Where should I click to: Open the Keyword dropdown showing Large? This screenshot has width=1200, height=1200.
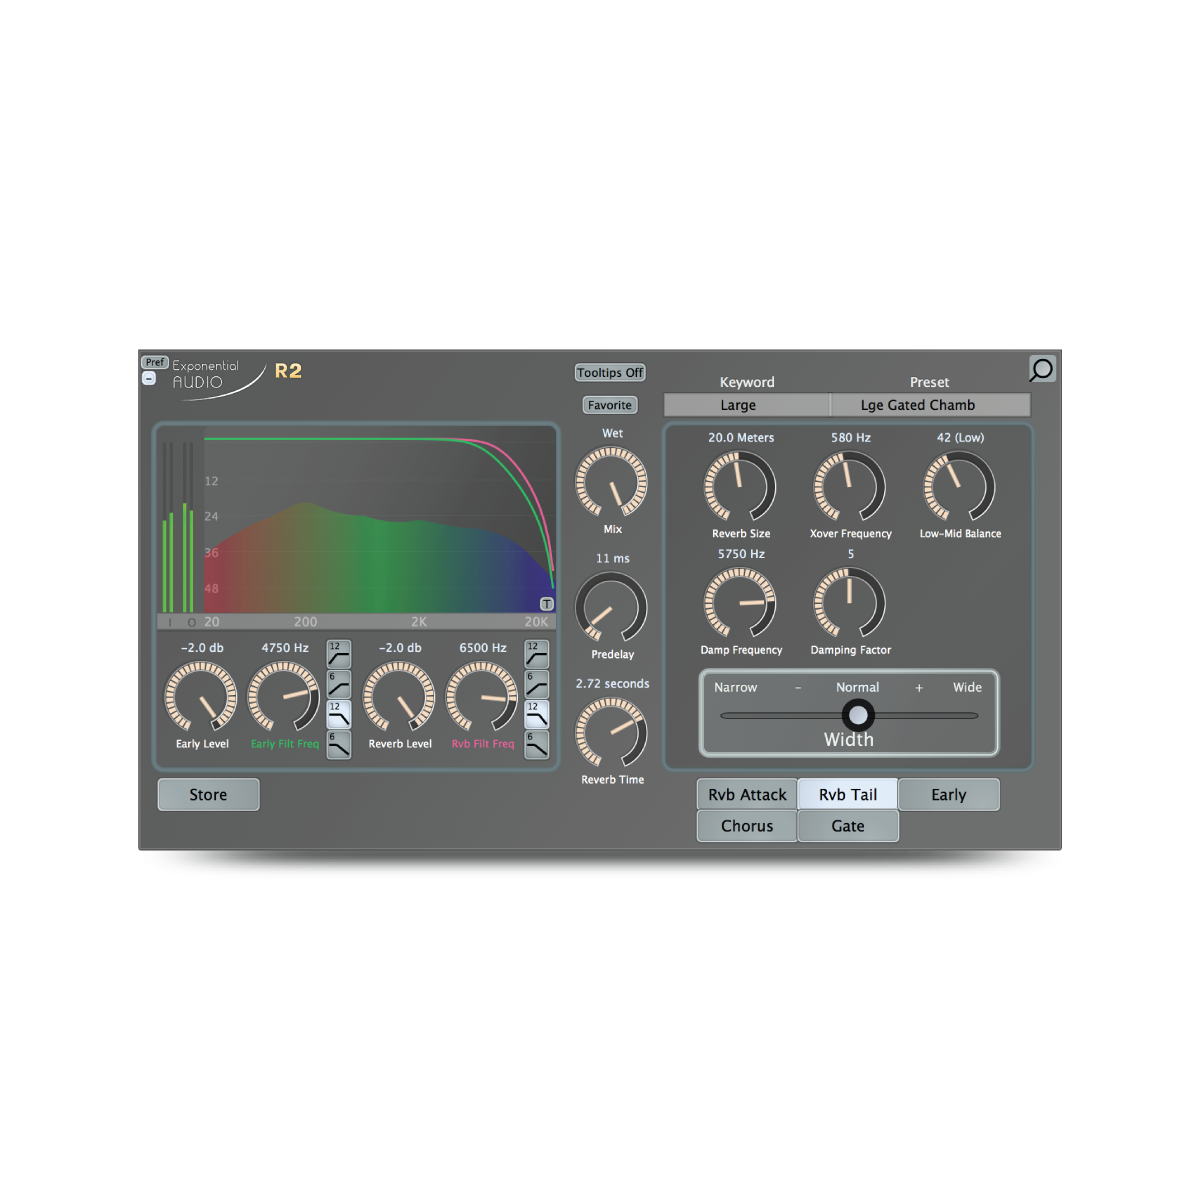(746, 405)
